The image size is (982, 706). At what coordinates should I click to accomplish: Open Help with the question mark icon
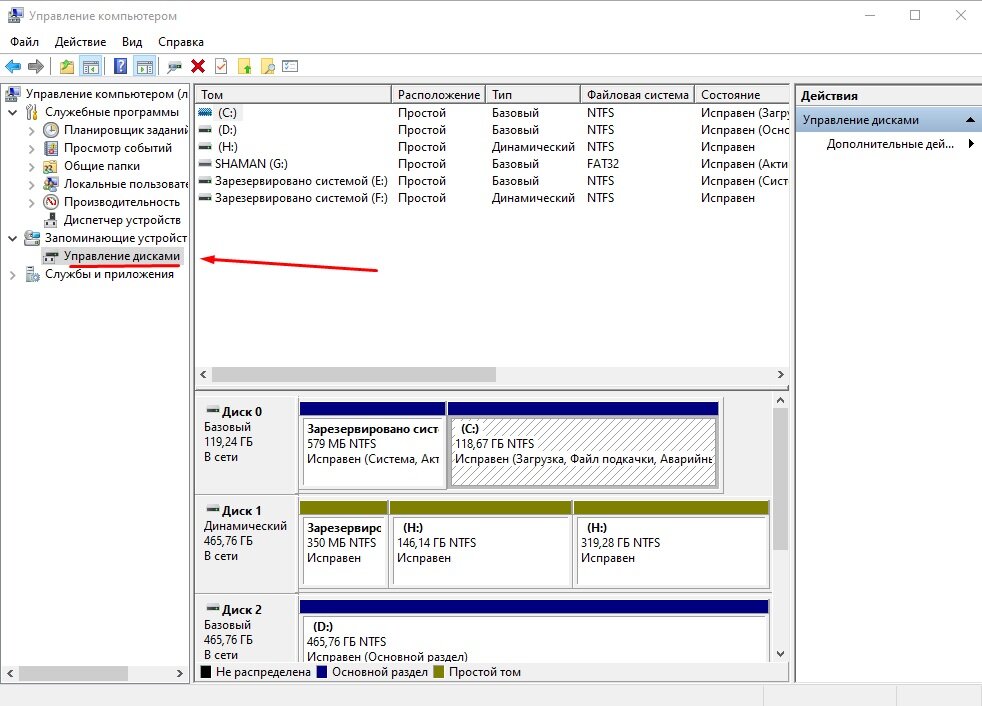(x=120, y=66)
